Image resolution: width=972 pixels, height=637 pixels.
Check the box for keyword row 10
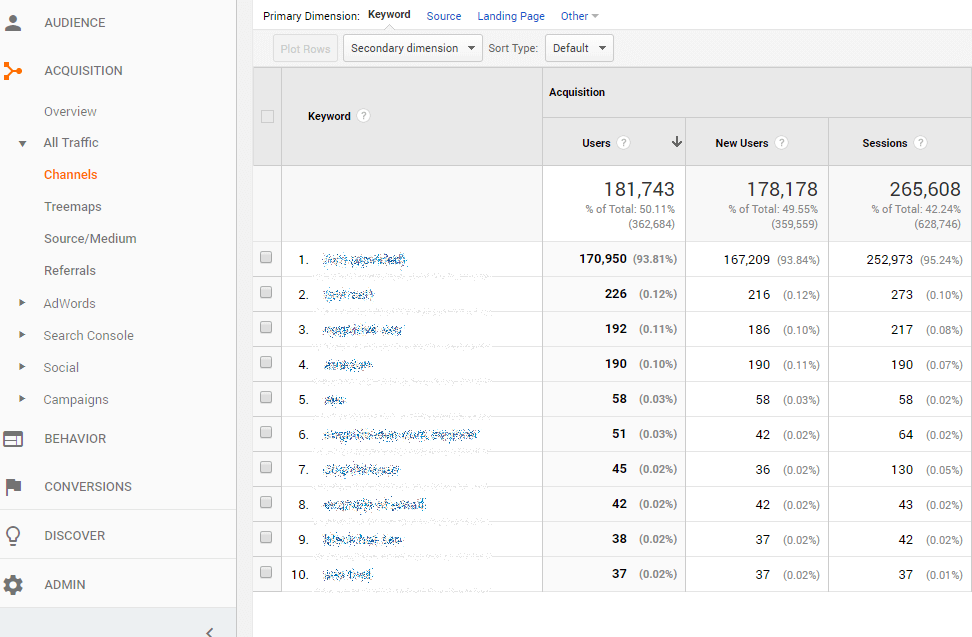click(266, 572)
